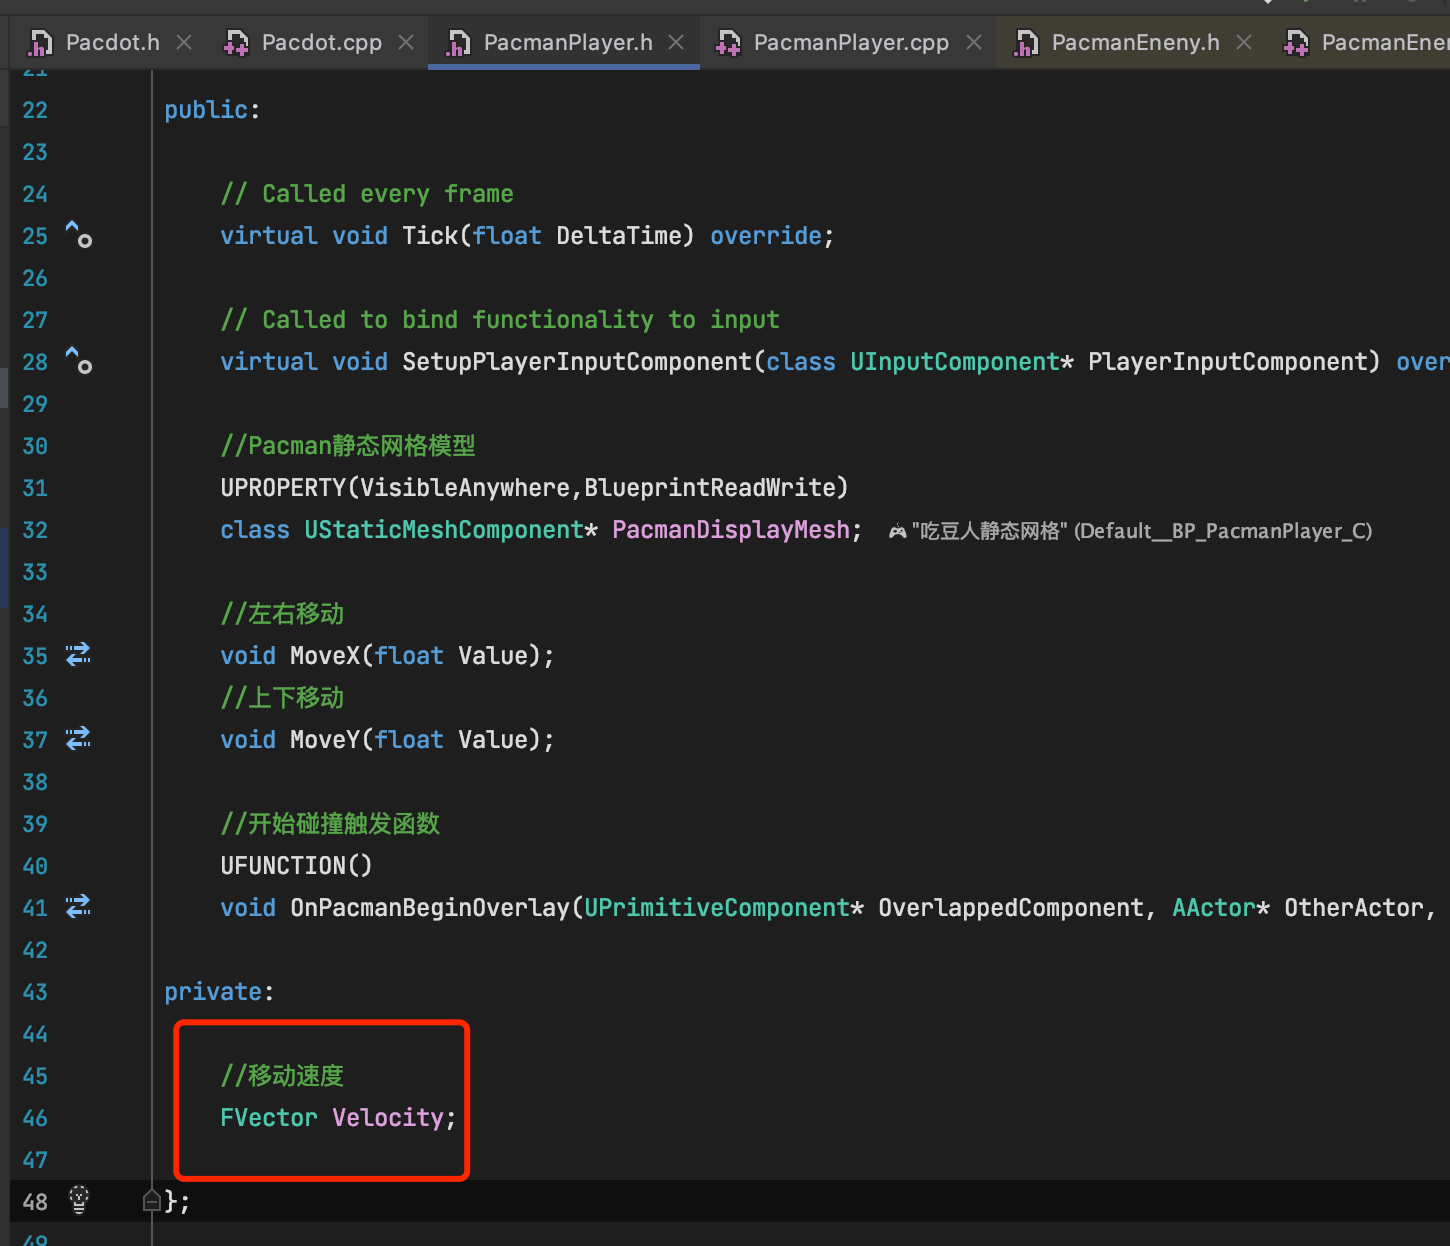Viewport: 1450px width, 1246px height.
Task: Click the header file icon in the PacmanPlayer.h tab
Action: click(x=458, y=42)
